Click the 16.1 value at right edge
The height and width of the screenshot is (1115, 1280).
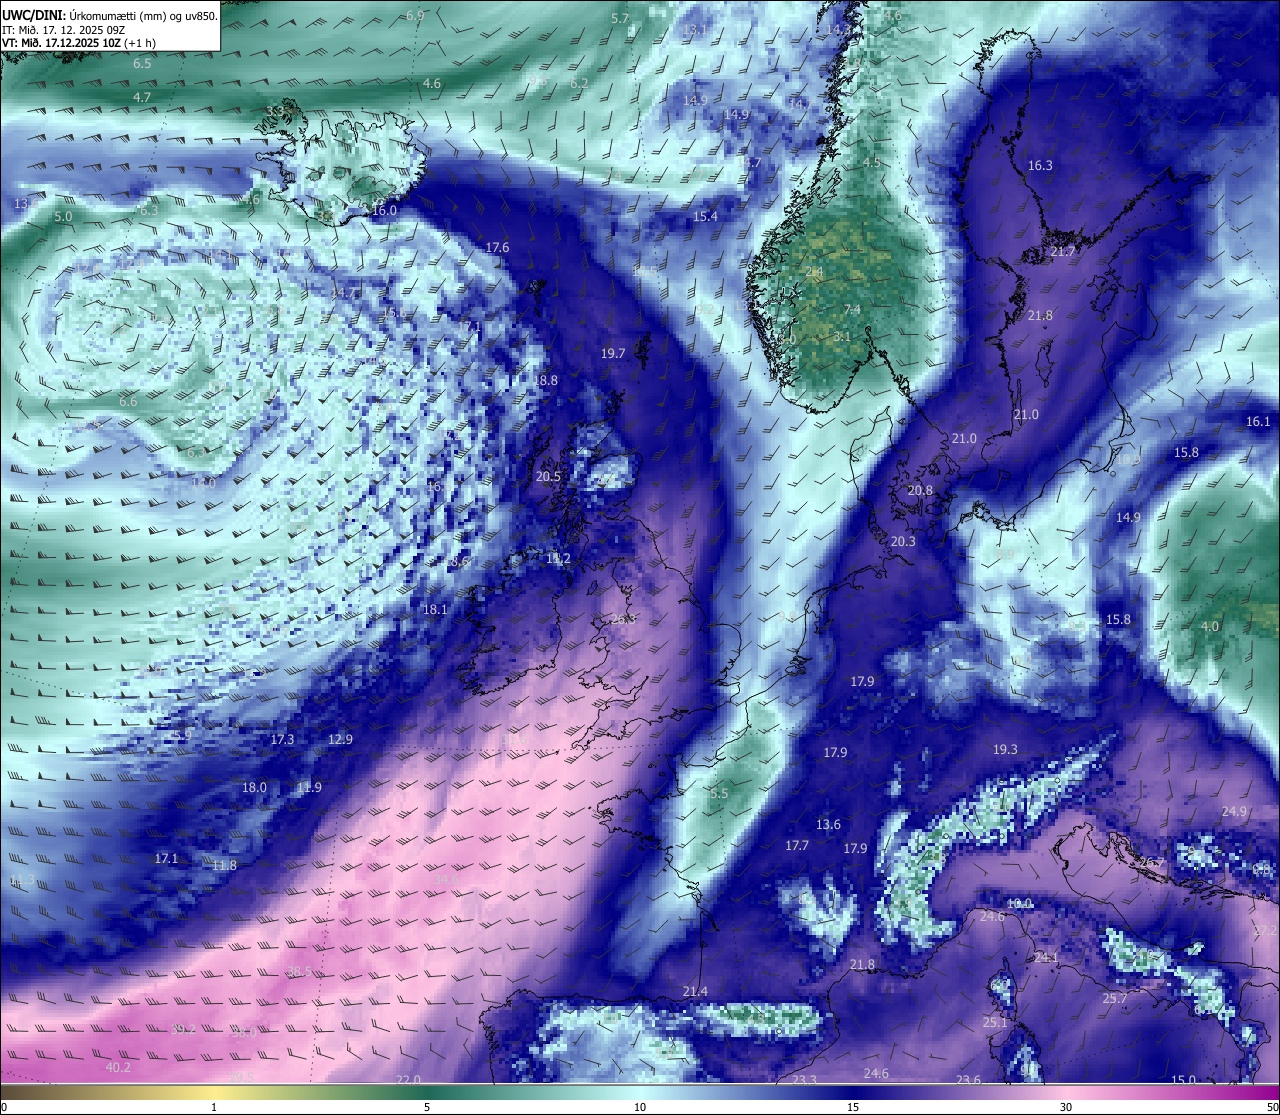click(x=1258, y=421)
